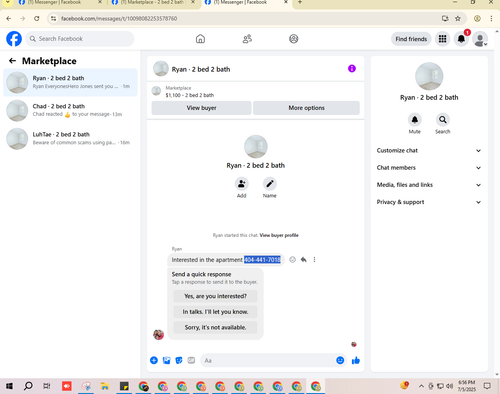The width and height of the screenshot is (500, 394).
Task: Search in conversation with magnifier icon
Action: [x=443, y=120]
